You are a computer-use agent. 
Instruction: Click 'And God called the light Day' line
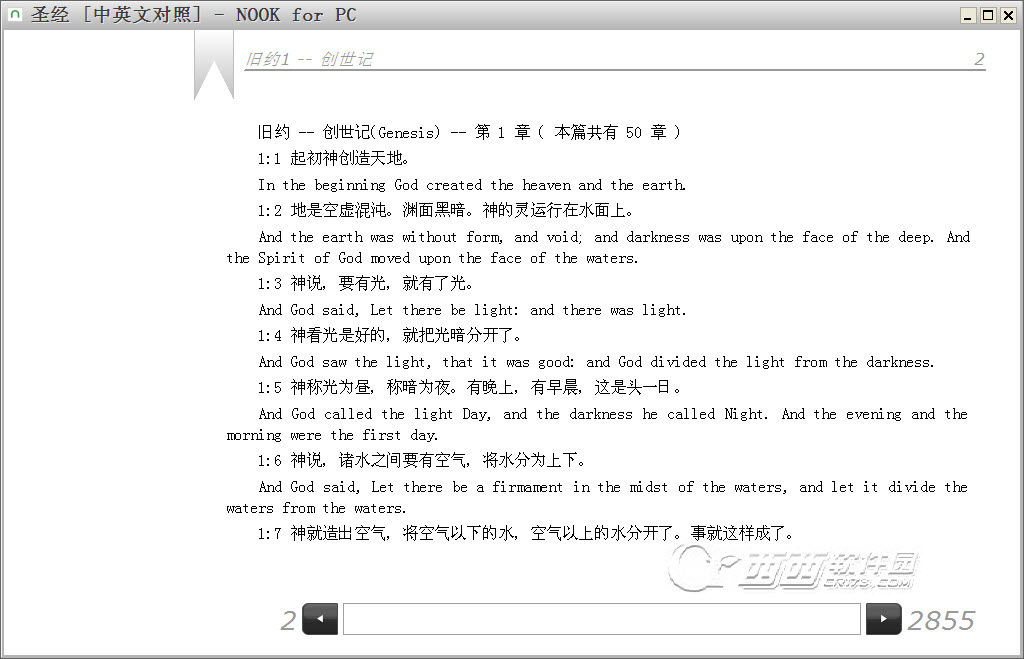[613, 414]
